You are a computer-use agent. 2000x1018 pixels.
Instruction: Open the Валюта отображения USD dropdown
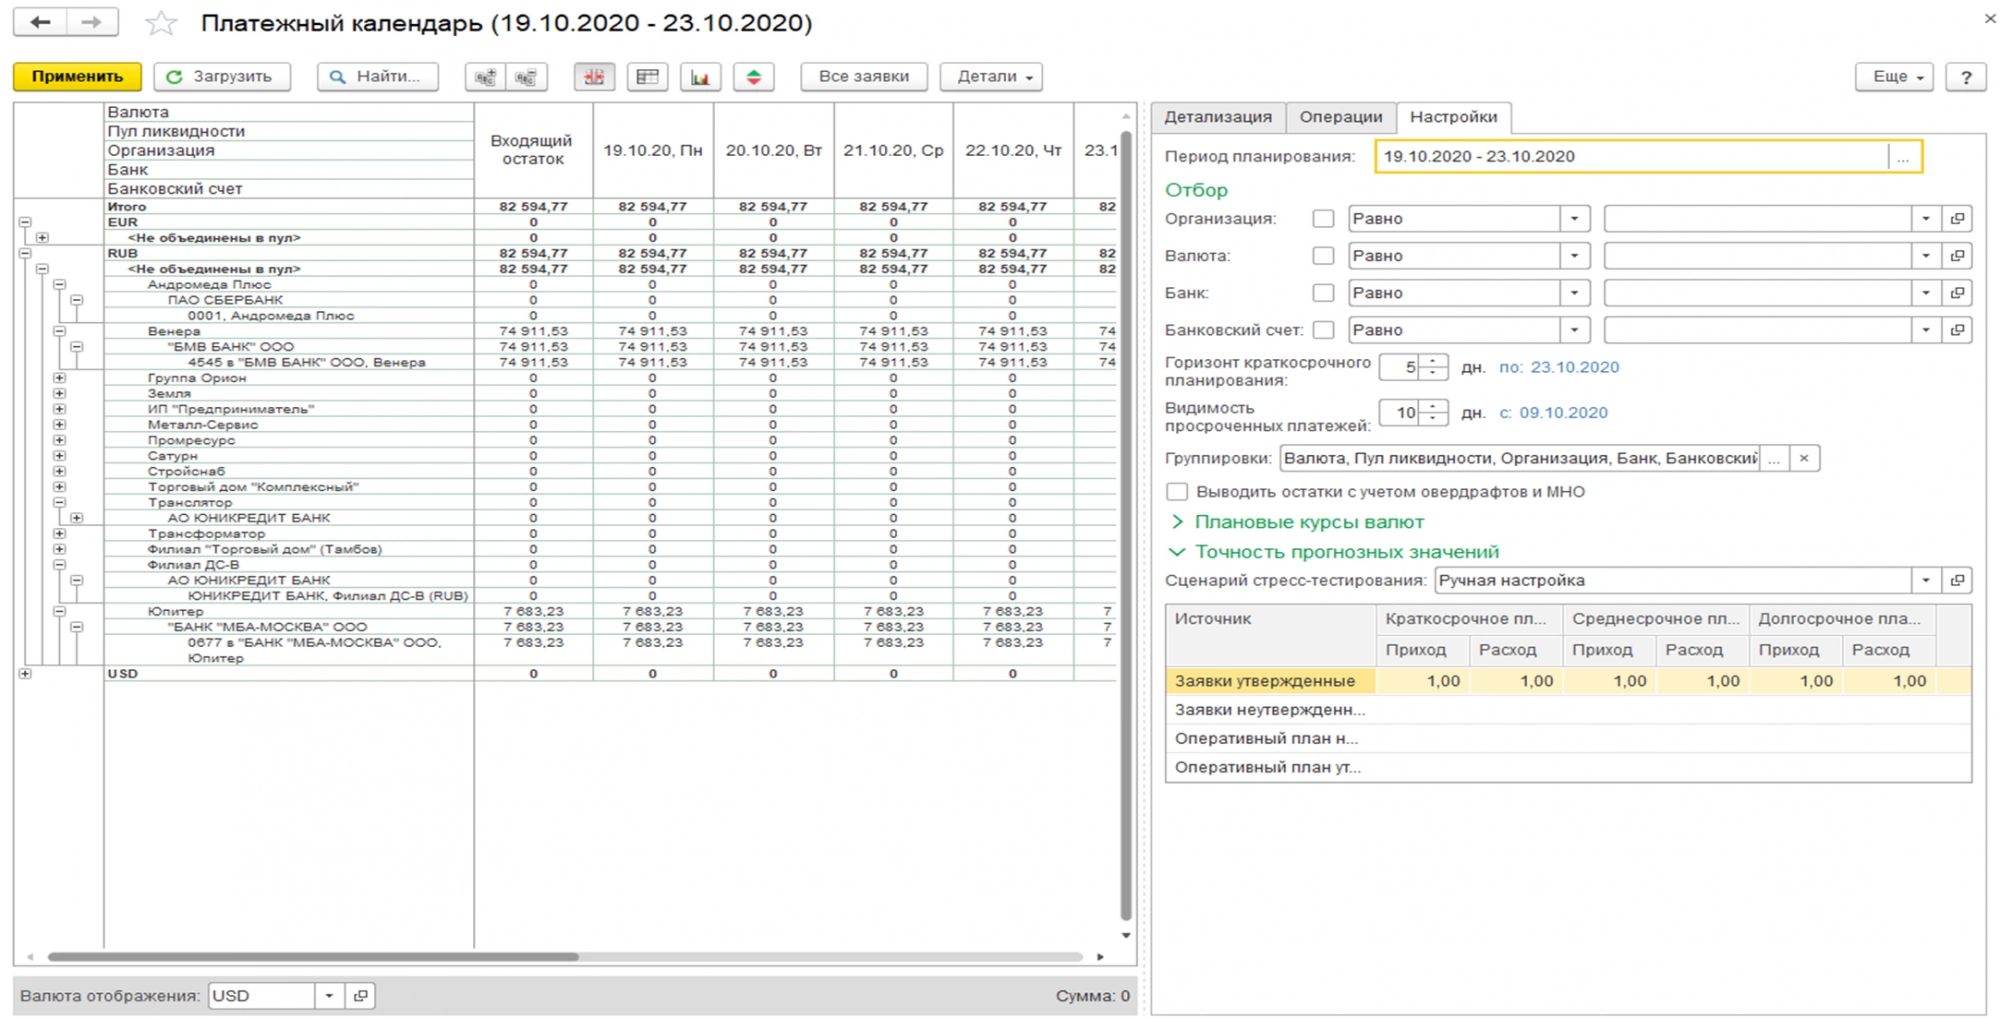point(329,996)
